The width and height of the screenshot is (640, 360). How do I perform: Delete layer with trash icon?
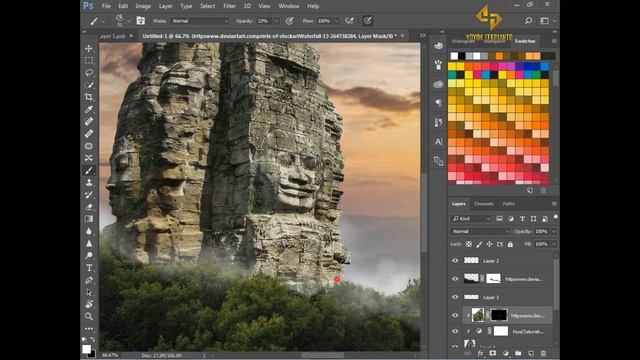click(x=543, y=353)
